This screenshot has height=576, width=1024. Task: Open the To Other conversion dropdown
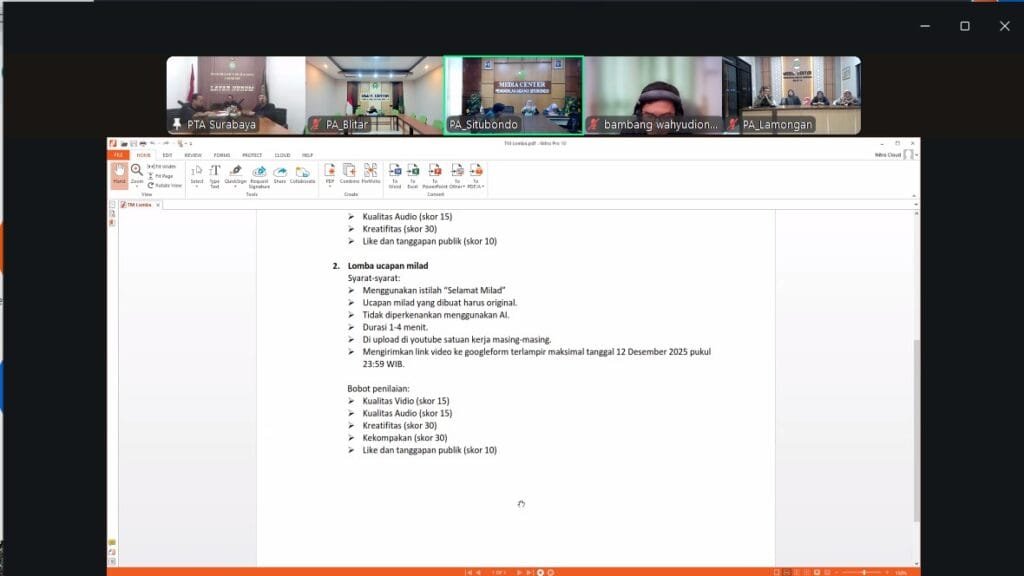[457, 187]
